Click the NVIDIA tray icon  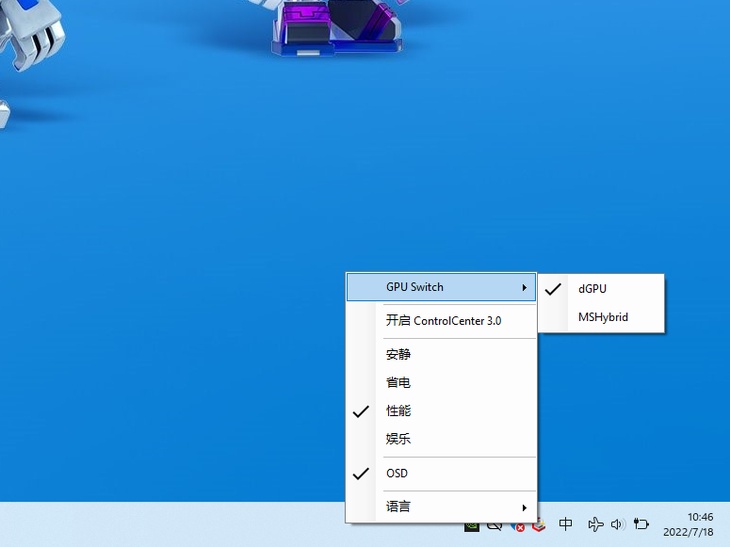(x=472, y=525)
